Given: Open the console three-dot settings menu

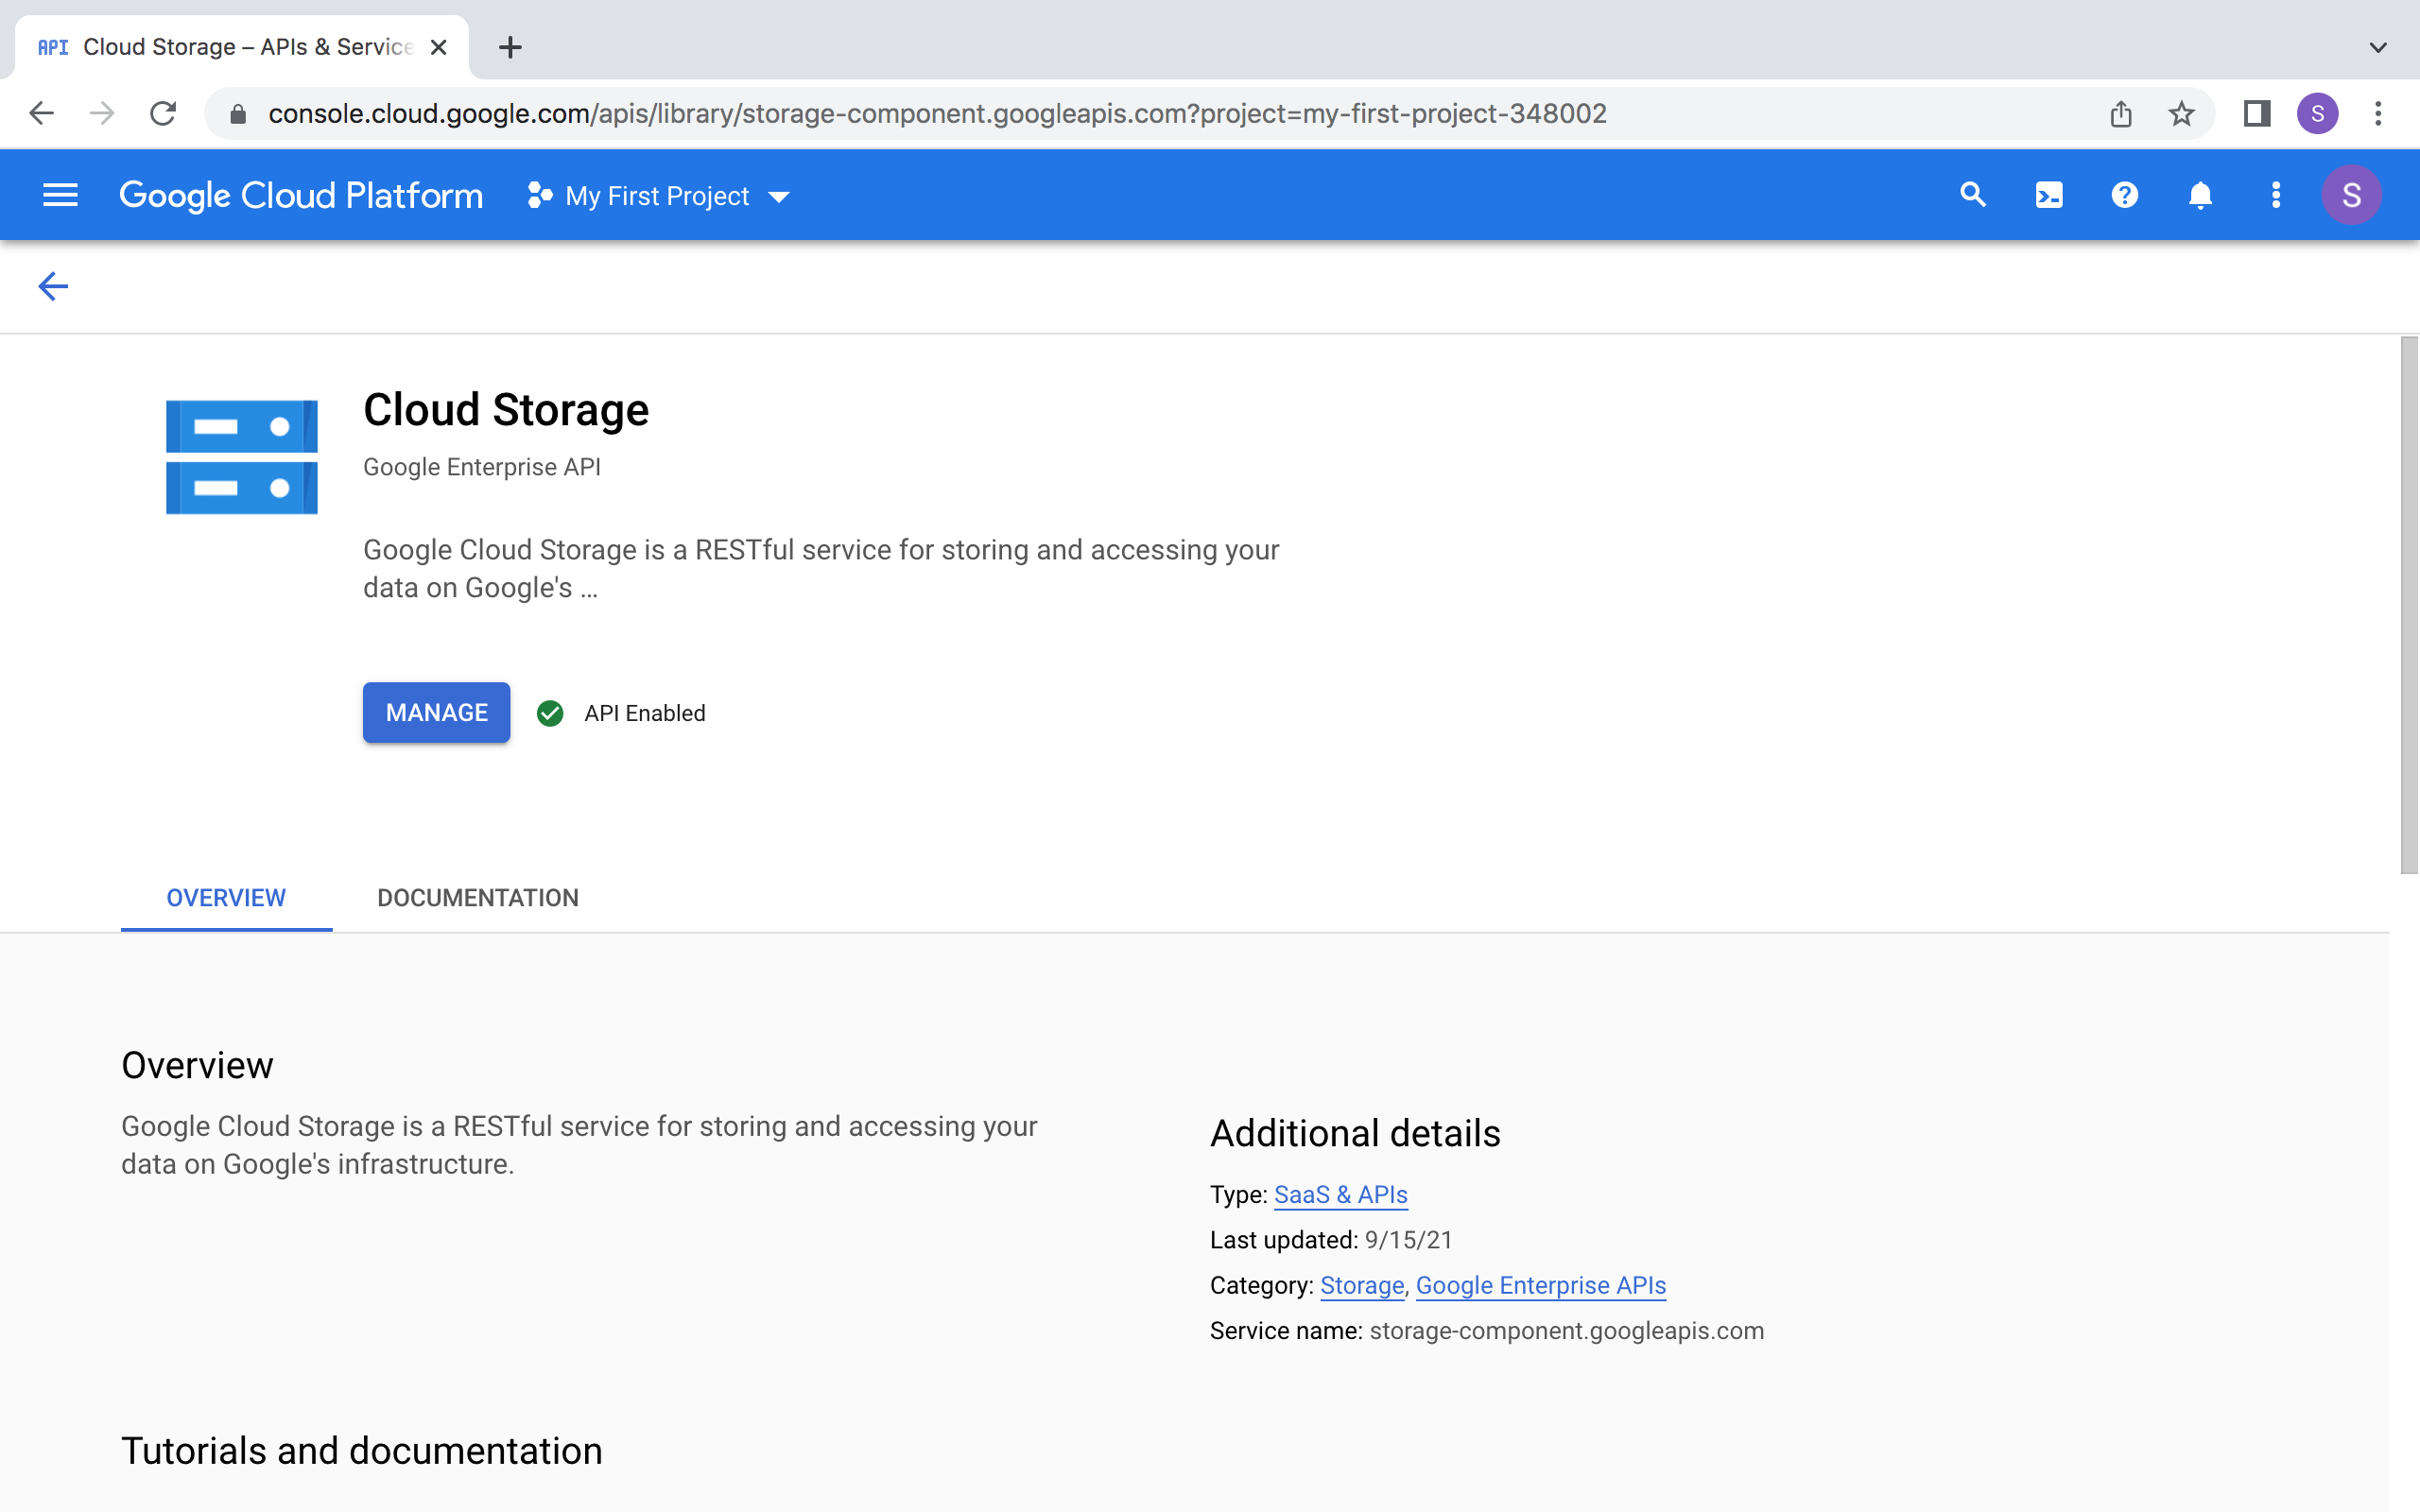Looking at the screenshot, I should (x=2276, y=195).
